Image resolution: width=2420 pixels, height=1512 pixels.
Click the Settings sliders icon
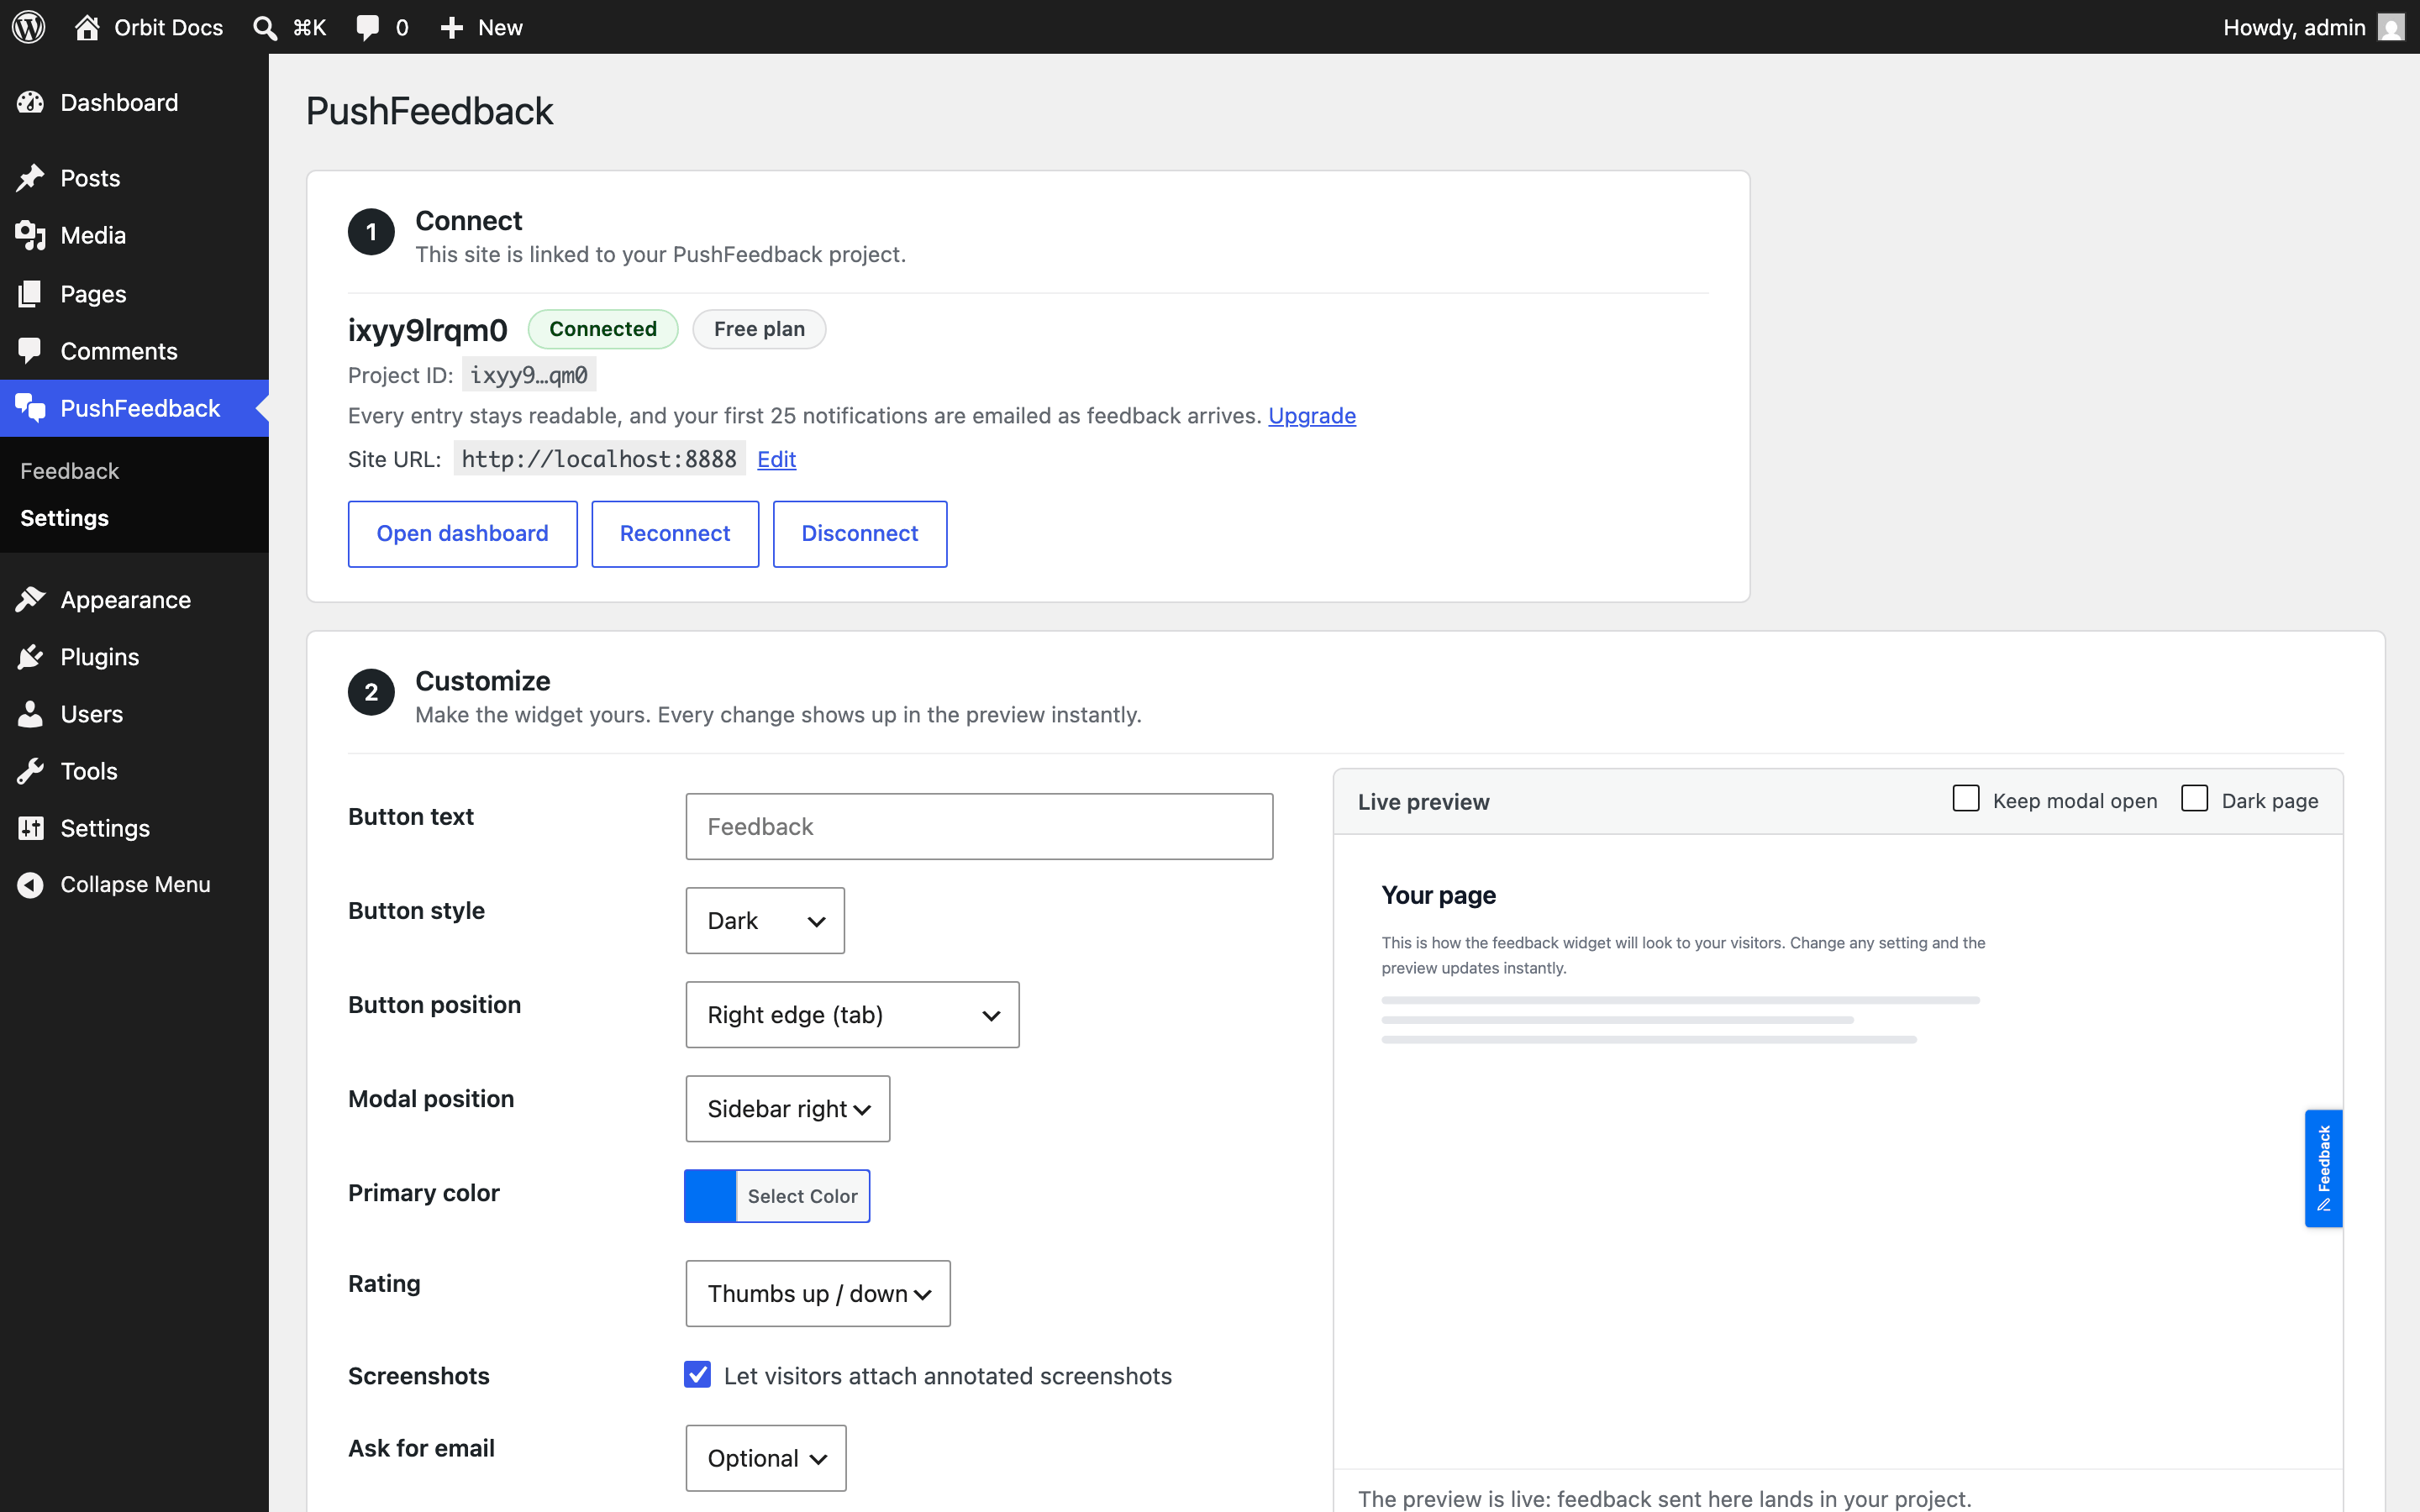31,827
